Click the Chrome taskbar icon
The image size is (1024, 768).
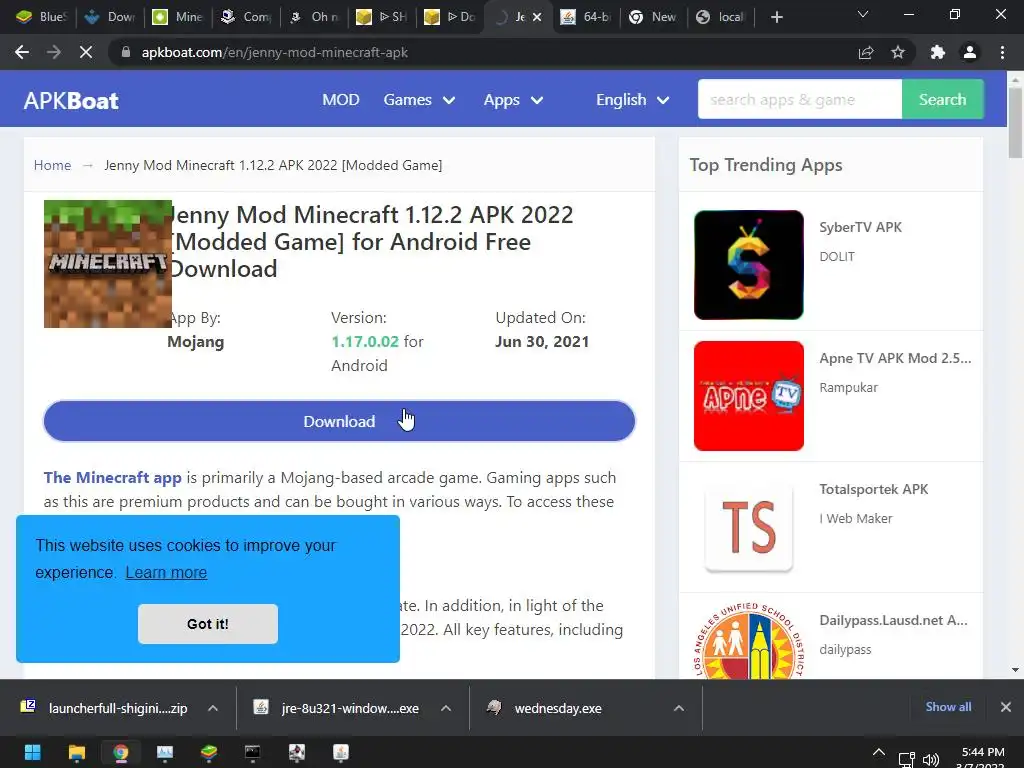pos(121,752)
